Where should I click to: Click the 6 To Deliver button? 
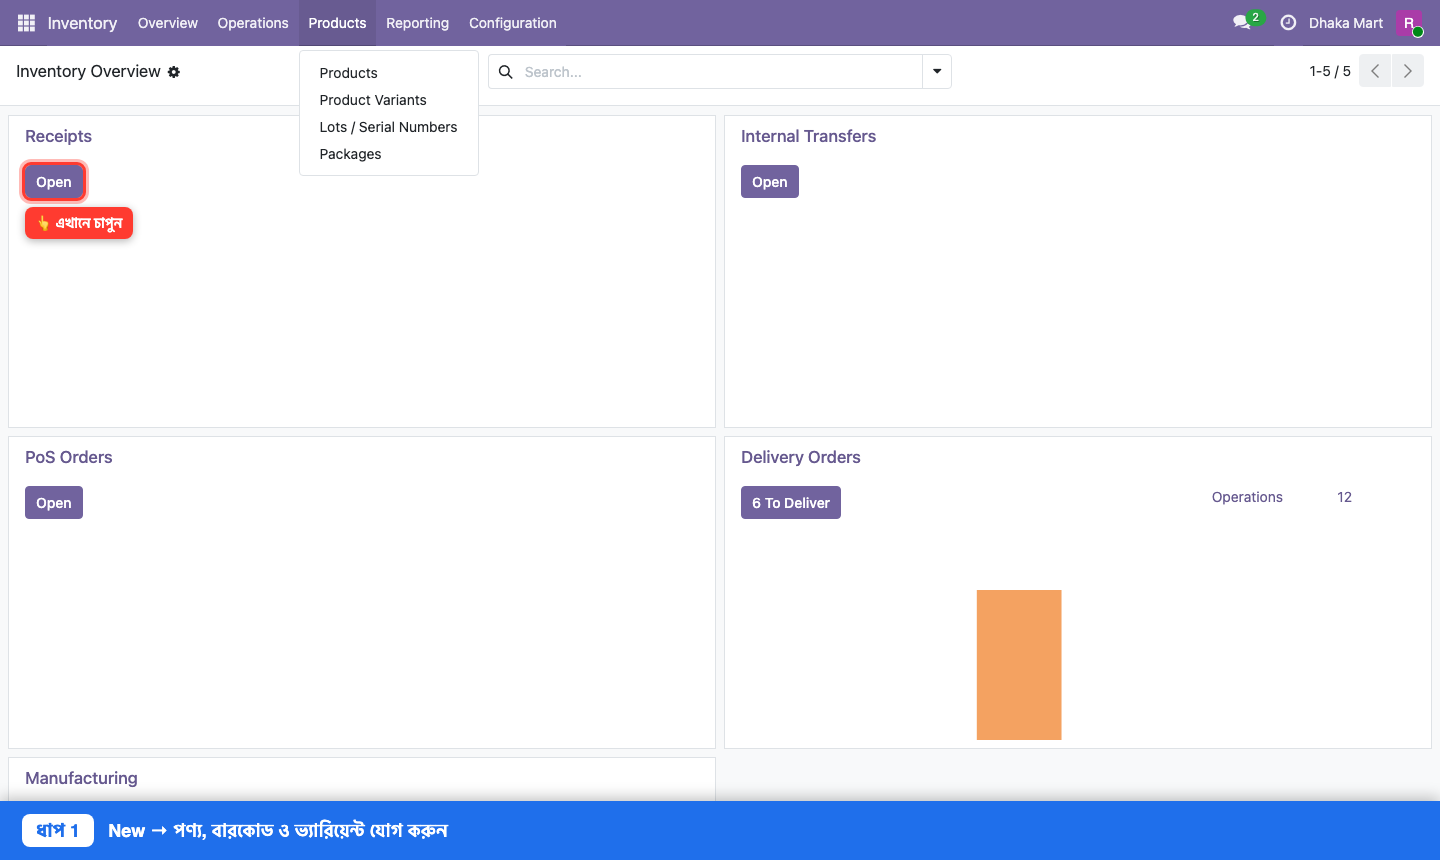tap(791, 503)
